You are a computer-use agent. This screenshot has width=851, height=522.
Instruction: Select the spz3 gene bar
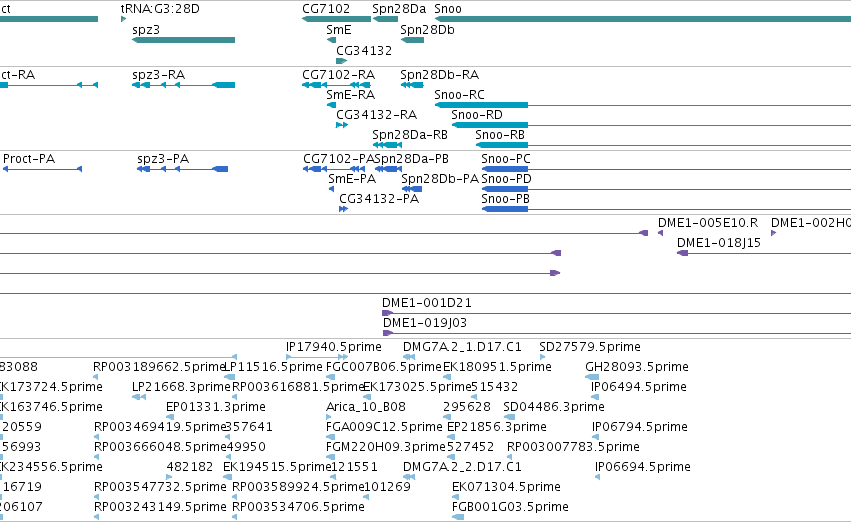click(x=183, y=40)
